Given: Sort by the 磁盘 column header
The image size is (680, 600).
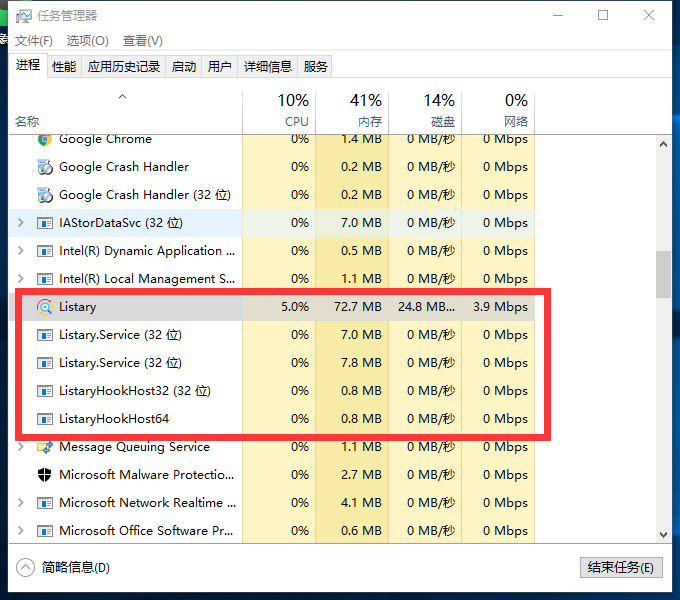Looking at the screenshot, I should (x=425, y=112).
